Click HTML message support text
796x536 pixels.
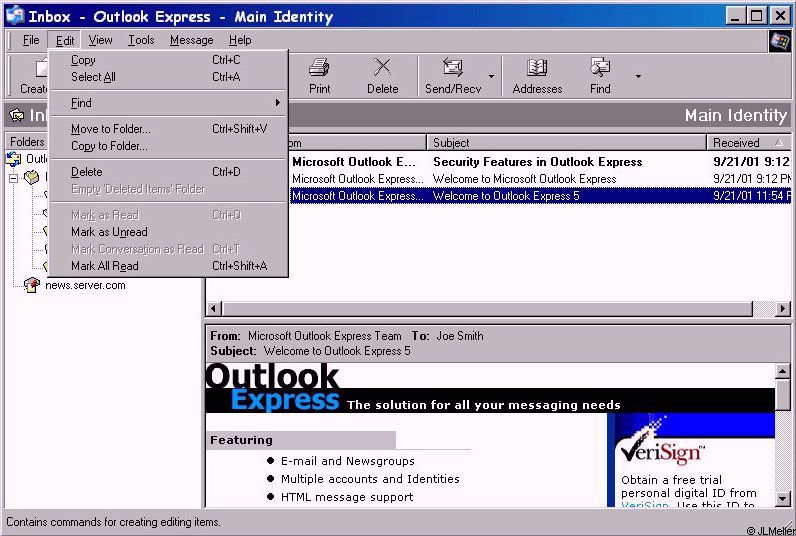347,497
